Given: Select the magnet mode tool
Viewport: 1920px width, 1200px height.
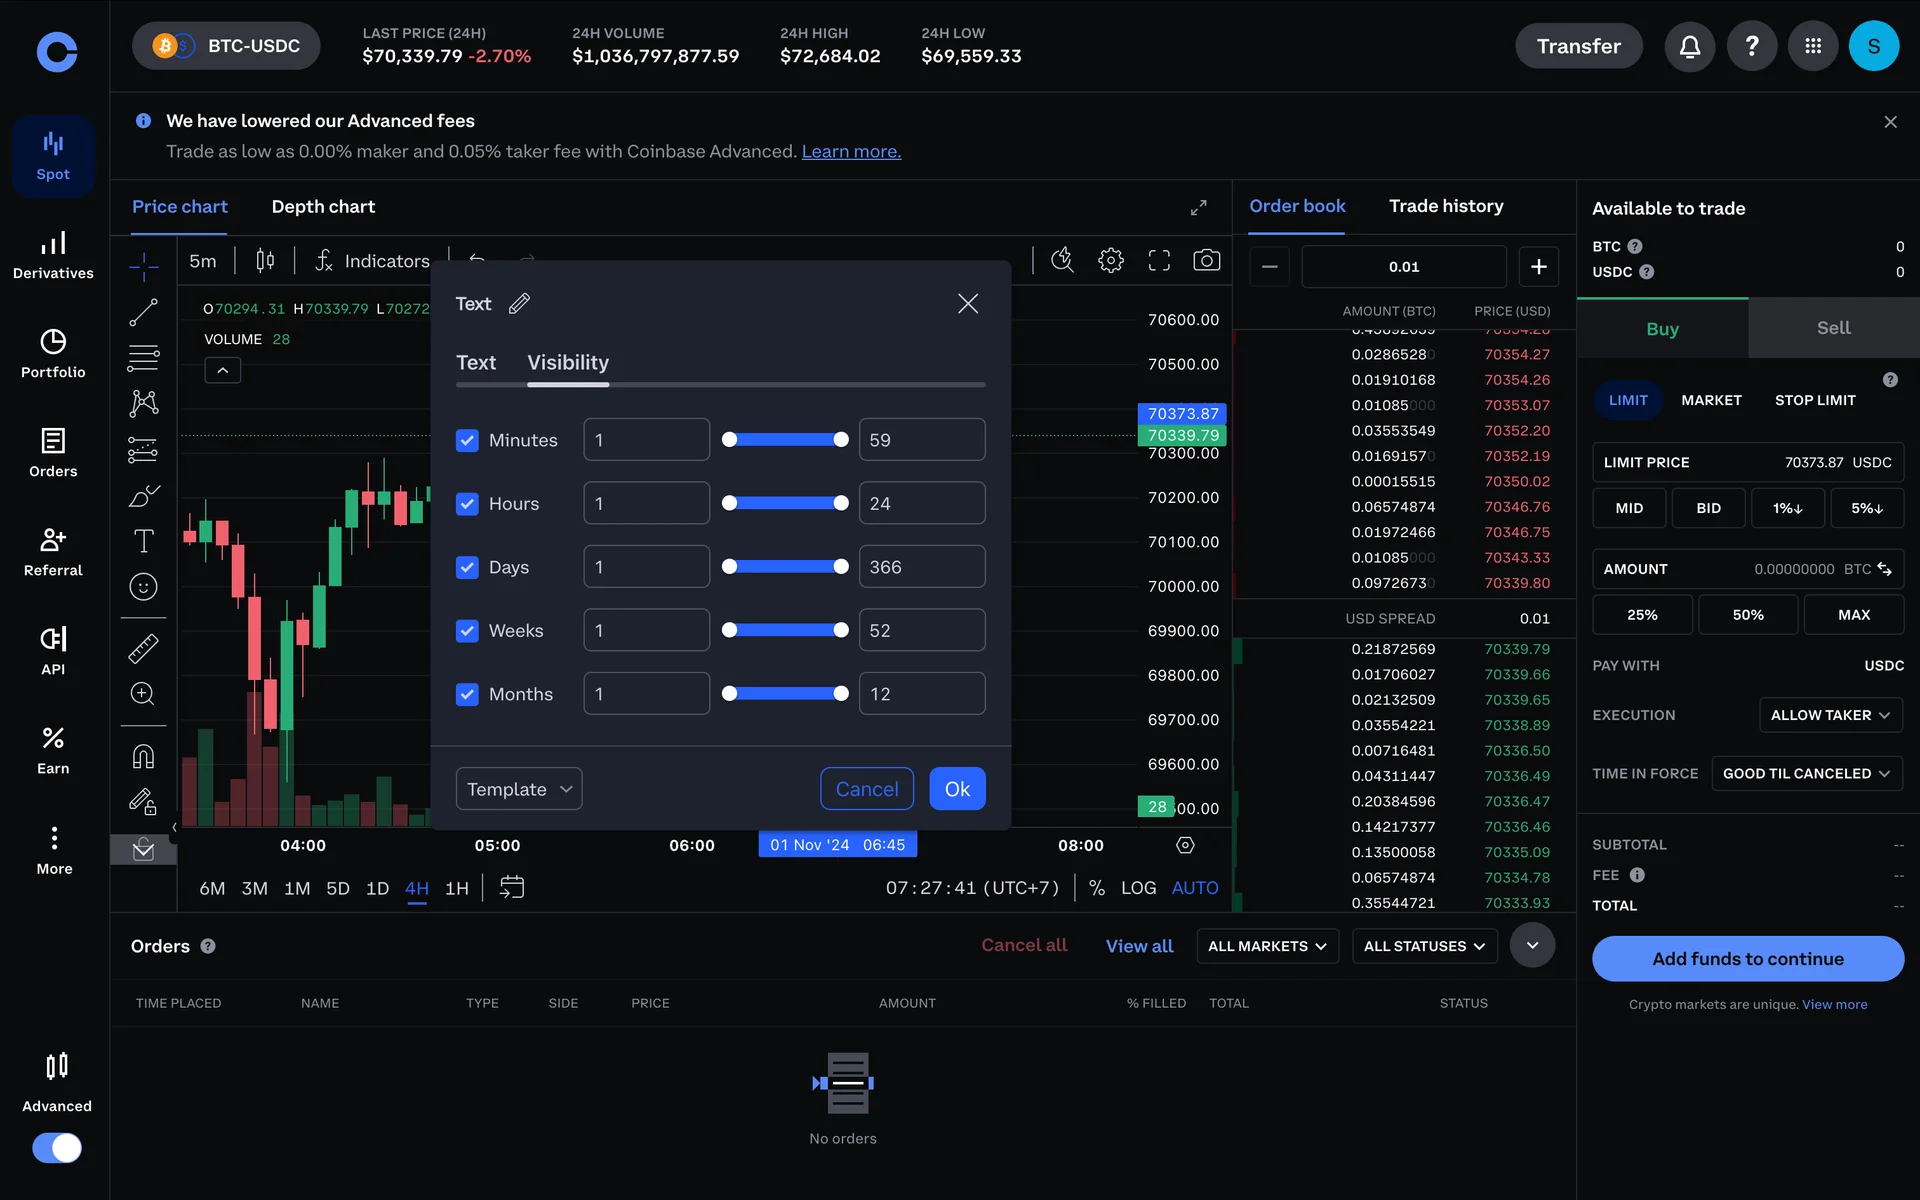Looking at the screenshot, I should pos(143,757).
